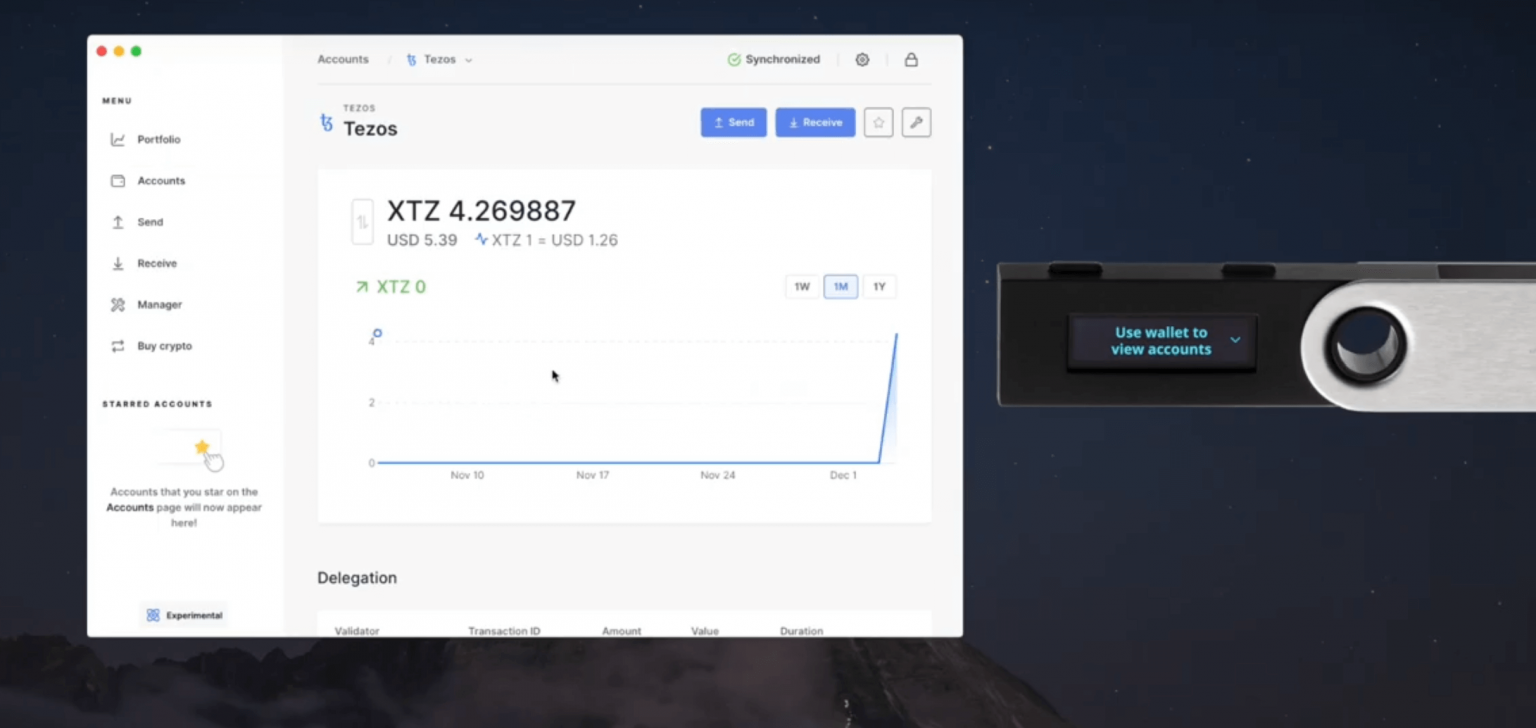Lock the app with the padlock icon

[910, 59]
